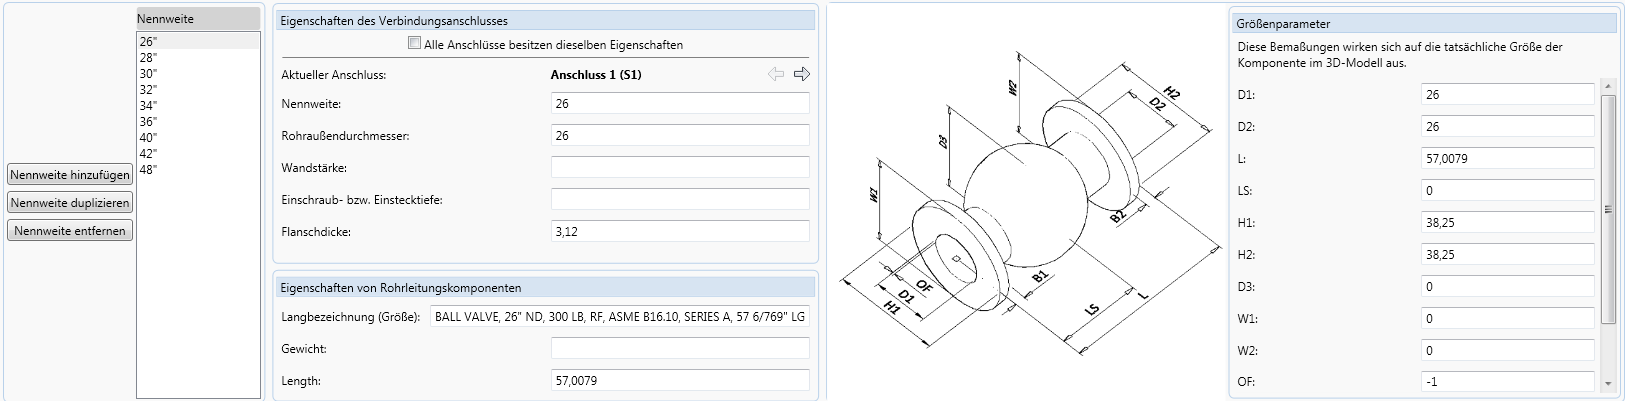Image resolution: width=1625 pixels, height=401 pixels.
Task: Click scroll-up arrow of Größenparameter scrollbar
Action: click(1608, 85)
